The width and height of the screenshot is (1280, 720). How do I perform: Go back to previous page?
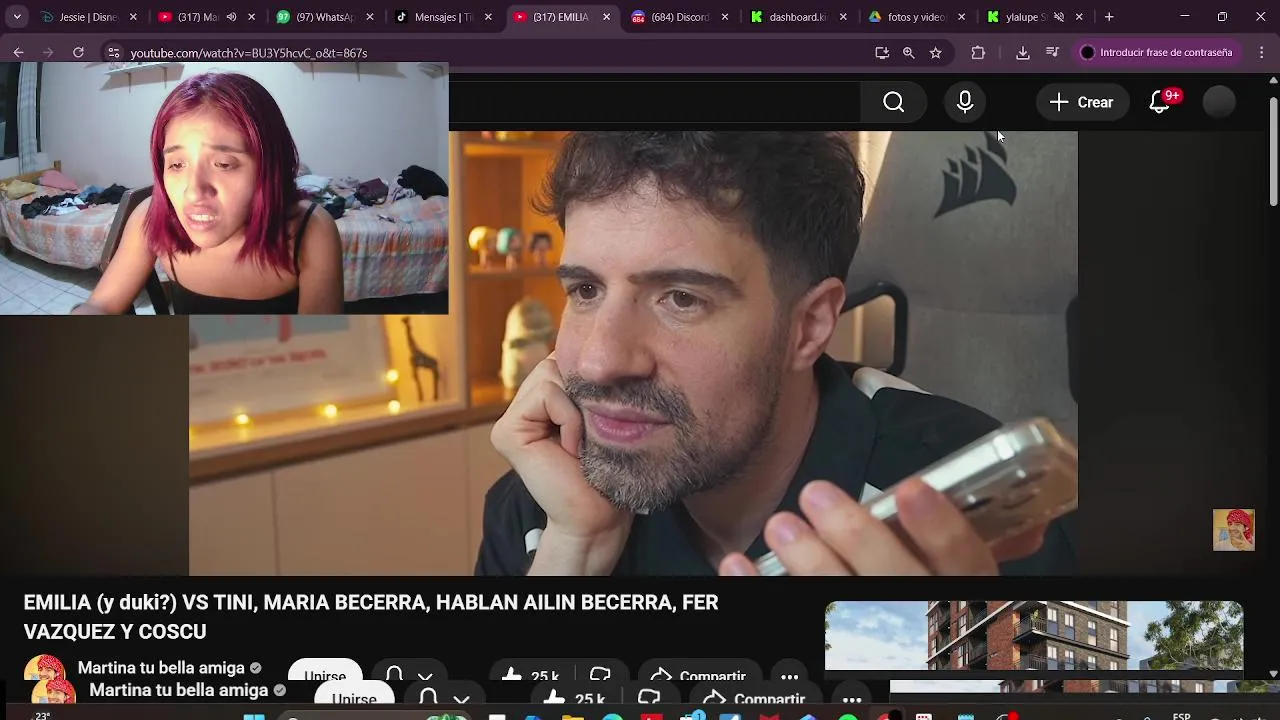tap(19, 53)
